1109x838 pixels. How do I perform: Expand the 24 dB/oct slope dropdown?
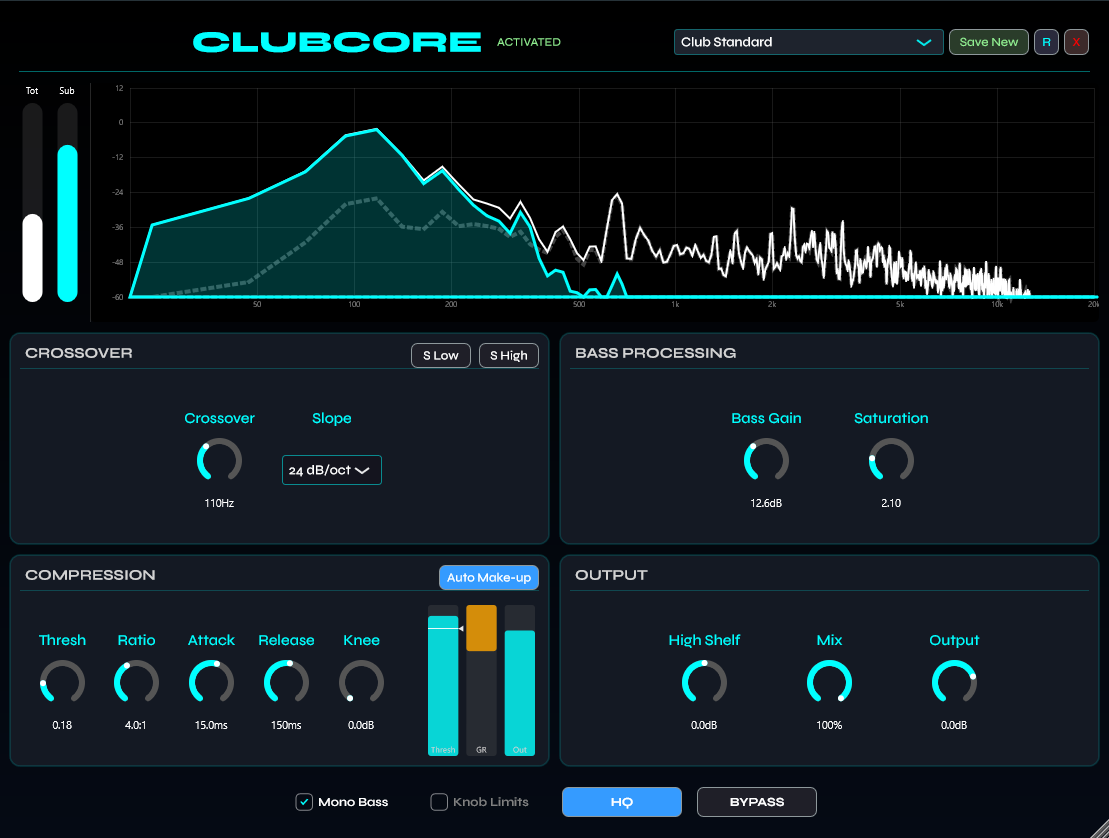tap(331, 470)
